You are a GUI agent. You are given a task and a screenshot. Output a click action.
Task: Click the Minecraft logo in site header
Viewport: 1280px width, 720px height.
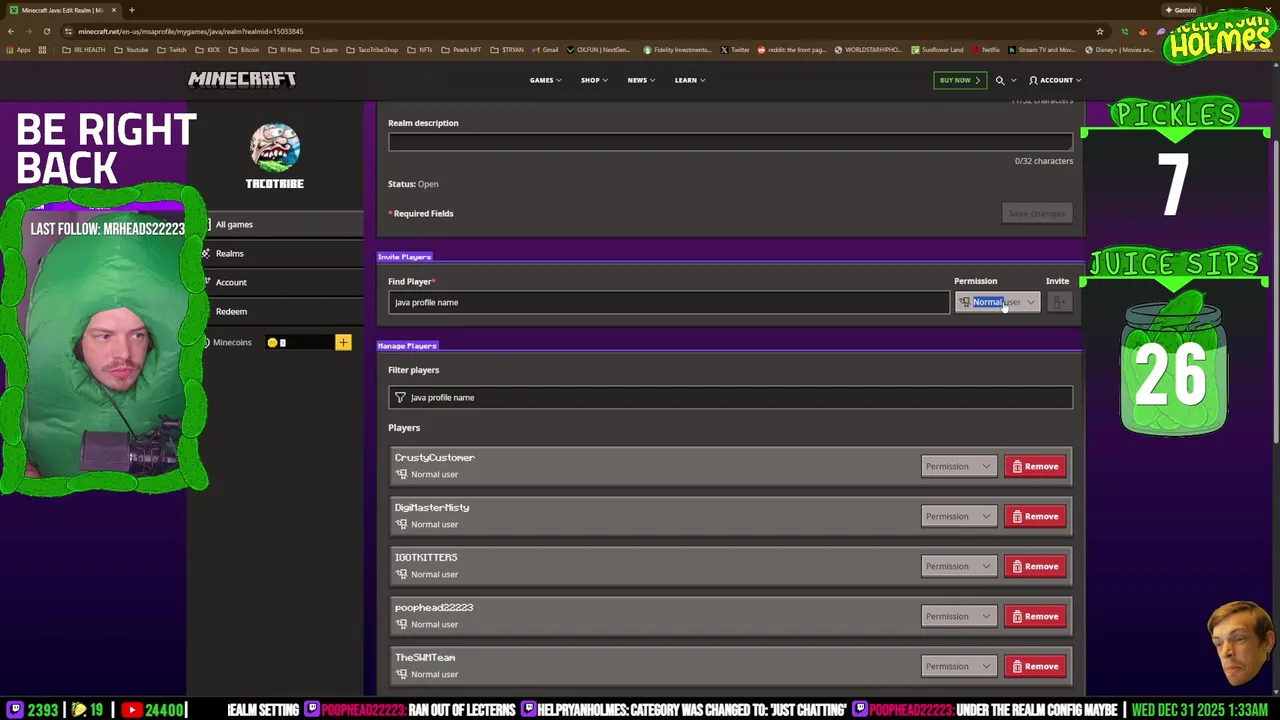(x=242, y=79)
